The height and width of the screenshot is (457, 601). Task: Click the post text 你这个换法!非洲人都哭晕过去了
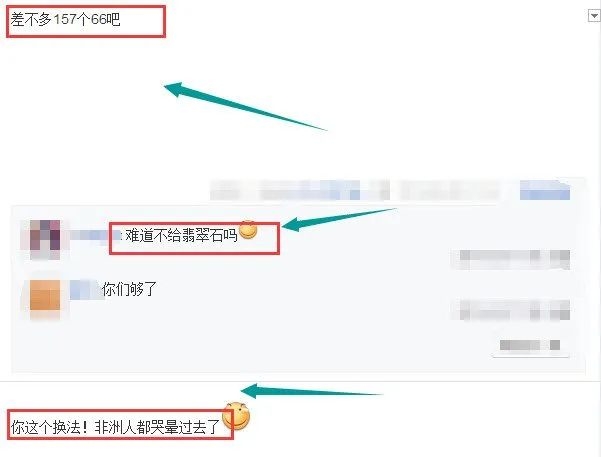(x=115, y=427)
